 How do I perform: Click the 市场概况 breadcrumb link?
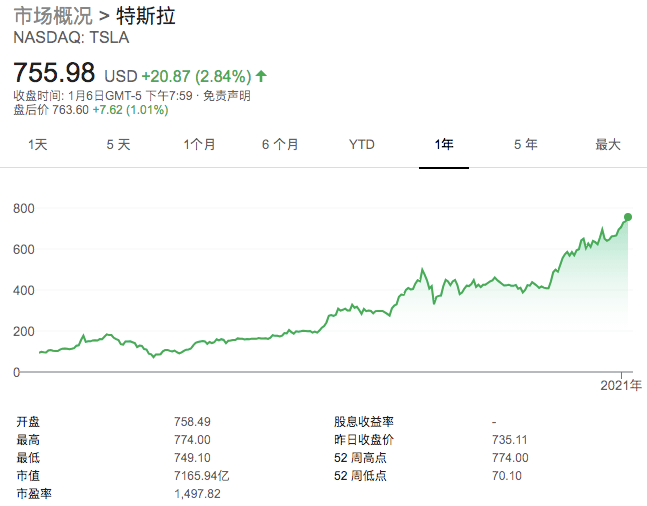pos(53,17)
